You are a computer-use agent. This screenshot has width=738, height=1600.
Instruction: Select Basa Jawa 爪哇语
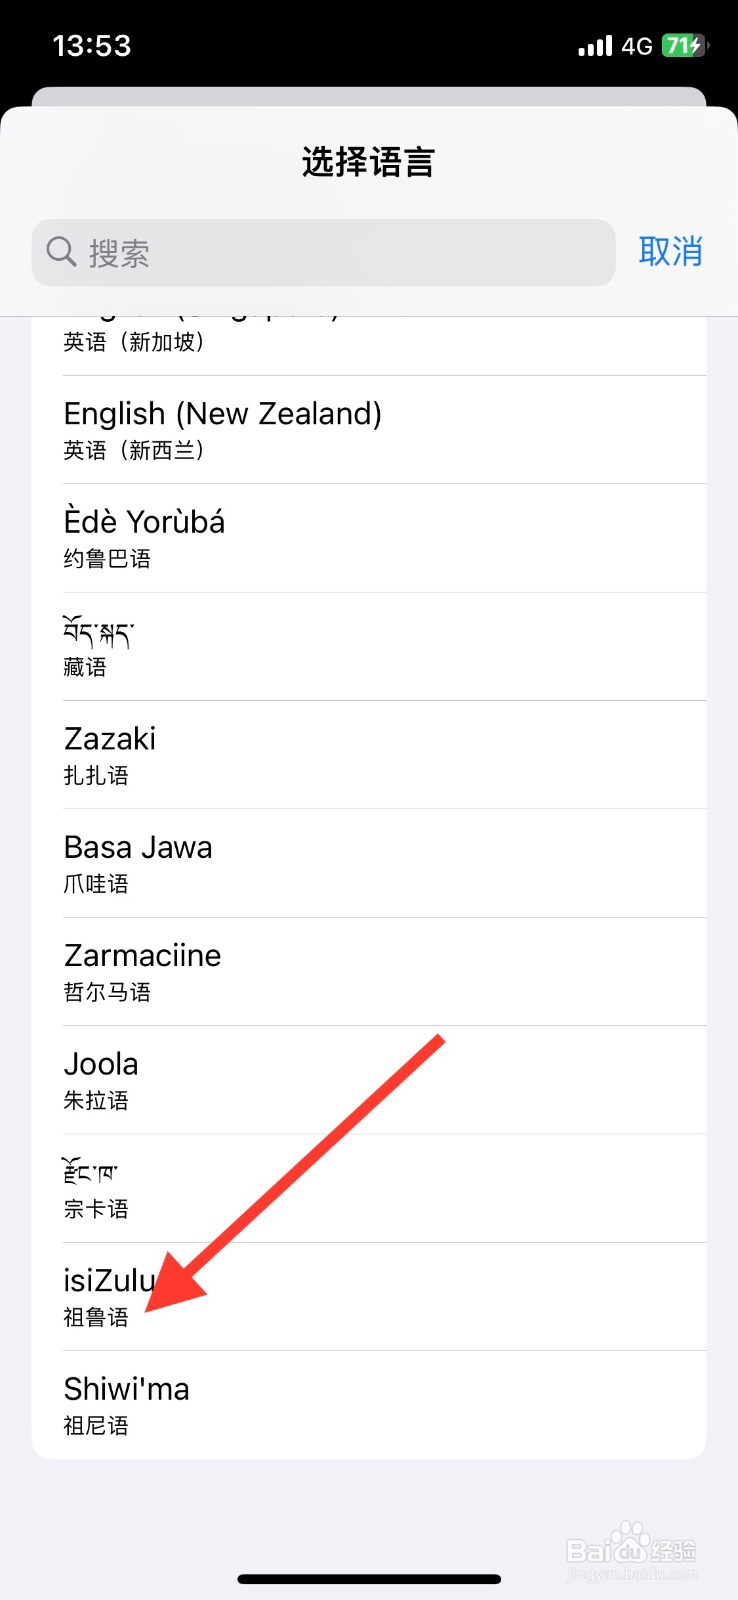(368, 863)
